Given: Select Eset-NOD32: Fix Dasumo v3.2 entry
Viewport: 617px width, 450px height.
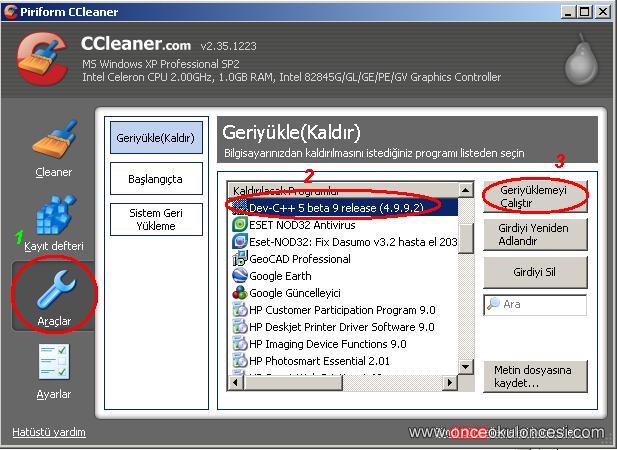Looking at the screenshot, I should 343,242.
